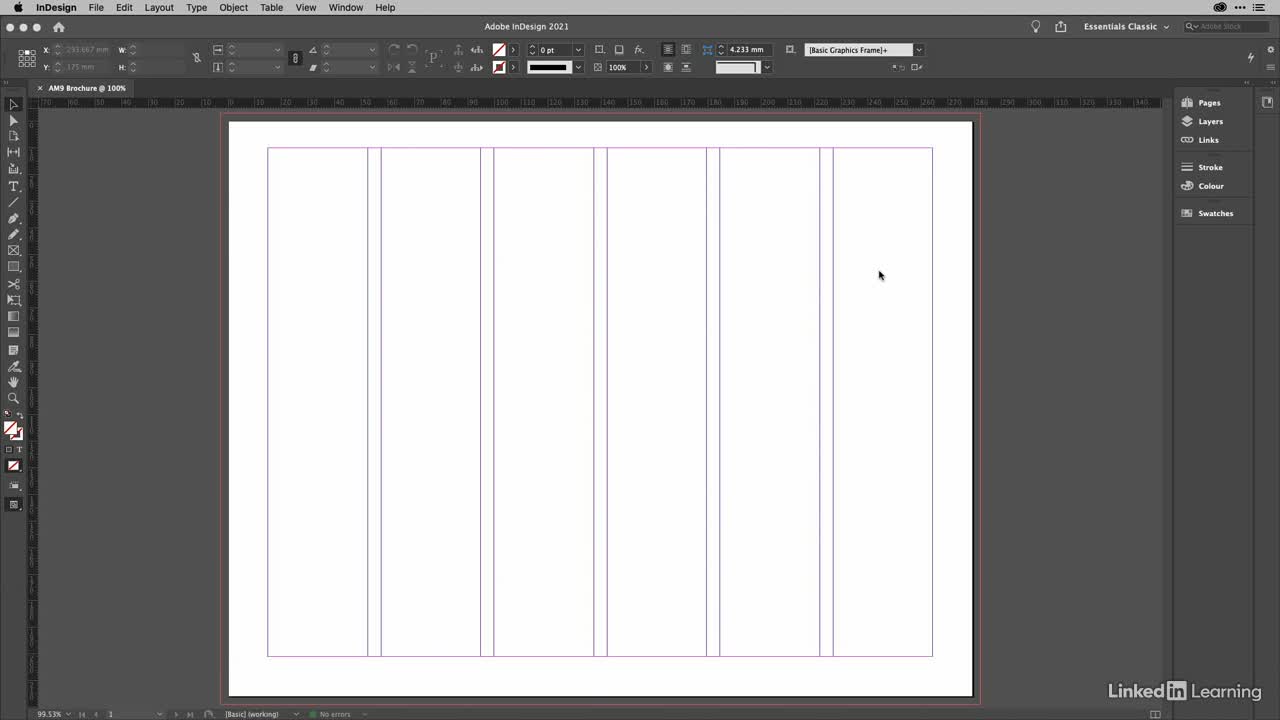Image resolution: width=1280 pixels, height=720 pixels.
Task: Select the Scissors tool
Action: (14, 284)
